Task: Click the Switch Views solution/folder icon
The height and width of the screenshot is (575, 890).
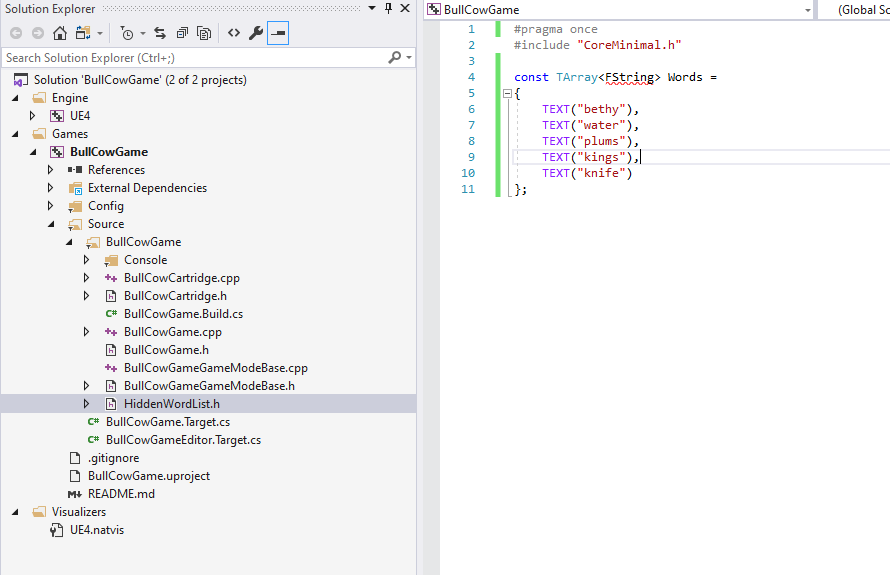Action: (x=82, y=33)
